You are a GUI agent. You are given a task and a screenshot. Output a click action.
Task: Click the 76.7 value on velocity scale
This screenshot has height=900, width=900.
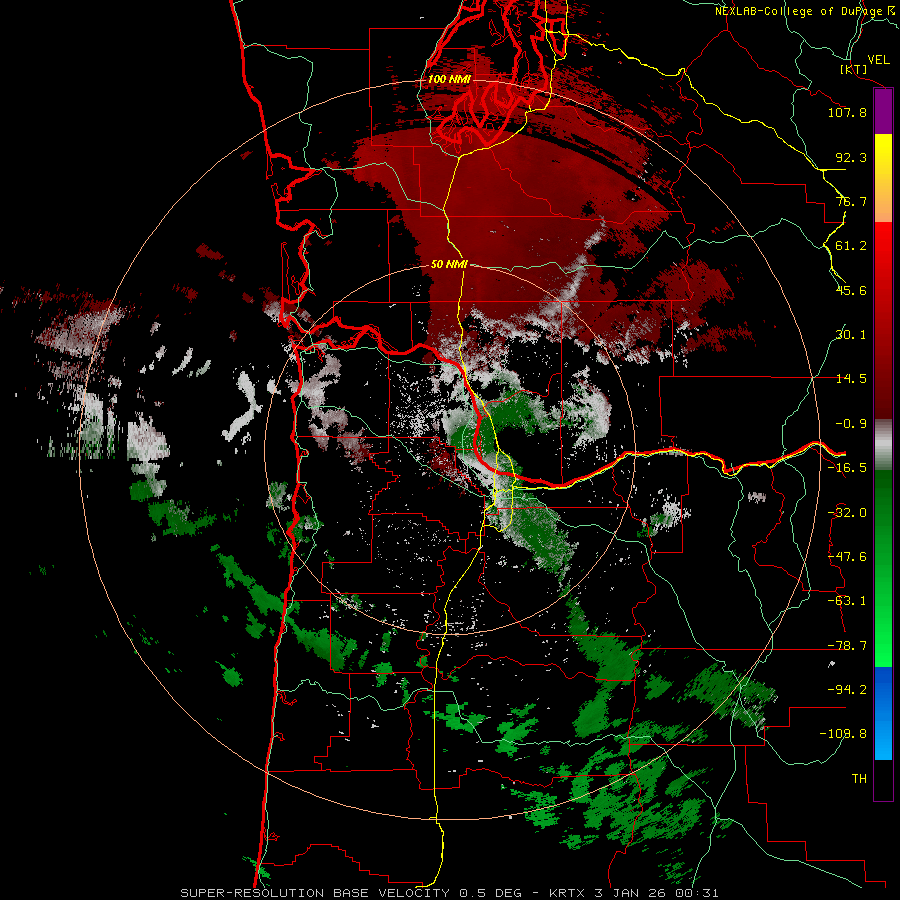851,201
